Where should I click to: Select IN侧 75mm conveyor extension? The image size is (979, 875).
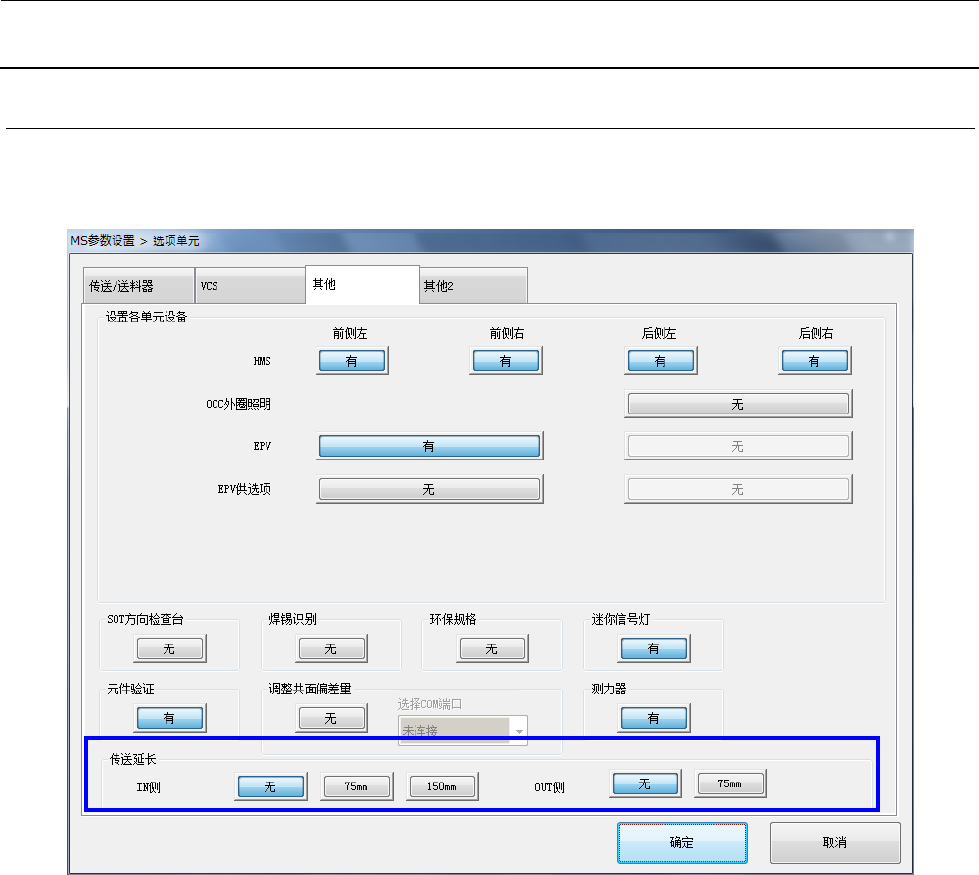[x=357, y=786]
